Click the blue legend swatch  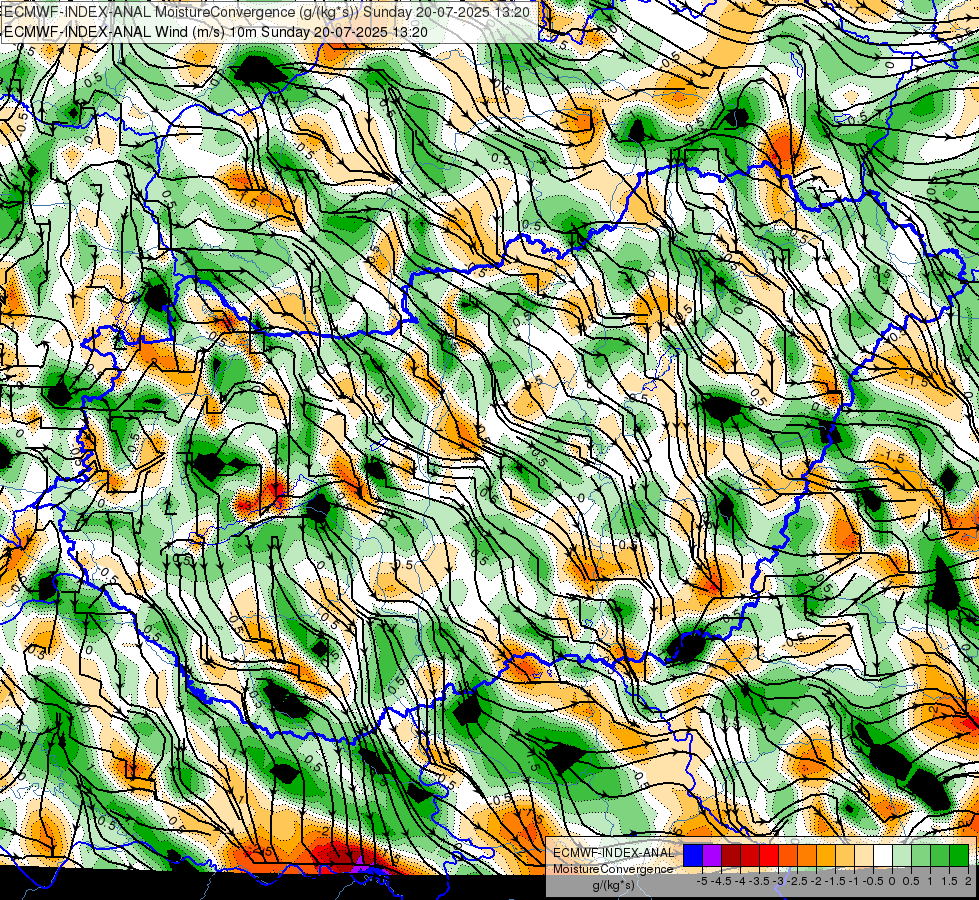pyautogui.click(x=693, y=855)
